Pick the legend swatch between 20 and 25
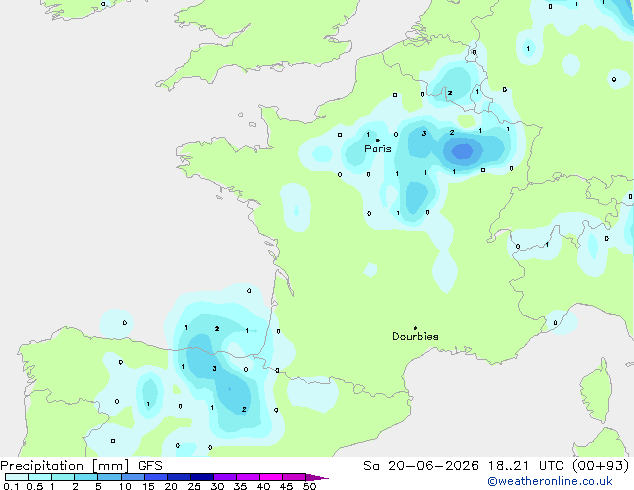 click(x=178, y=477)
